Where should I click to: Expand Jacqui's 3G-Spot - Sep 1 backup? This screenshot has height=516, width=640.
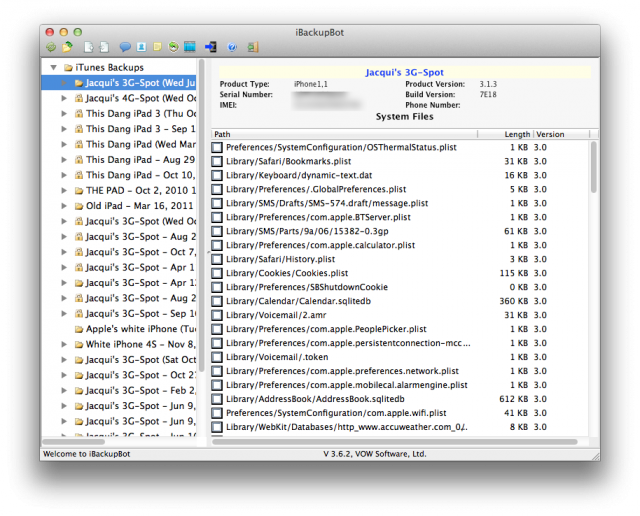pos(64,314)
